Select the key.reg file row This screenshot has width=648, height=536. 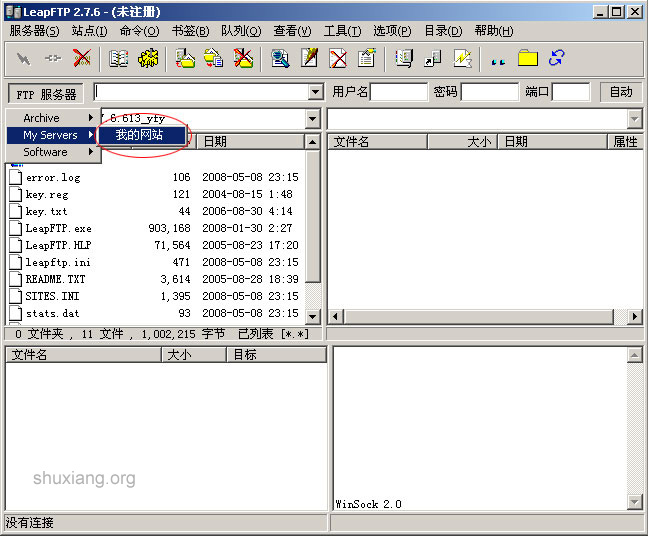tap(157, 194)
